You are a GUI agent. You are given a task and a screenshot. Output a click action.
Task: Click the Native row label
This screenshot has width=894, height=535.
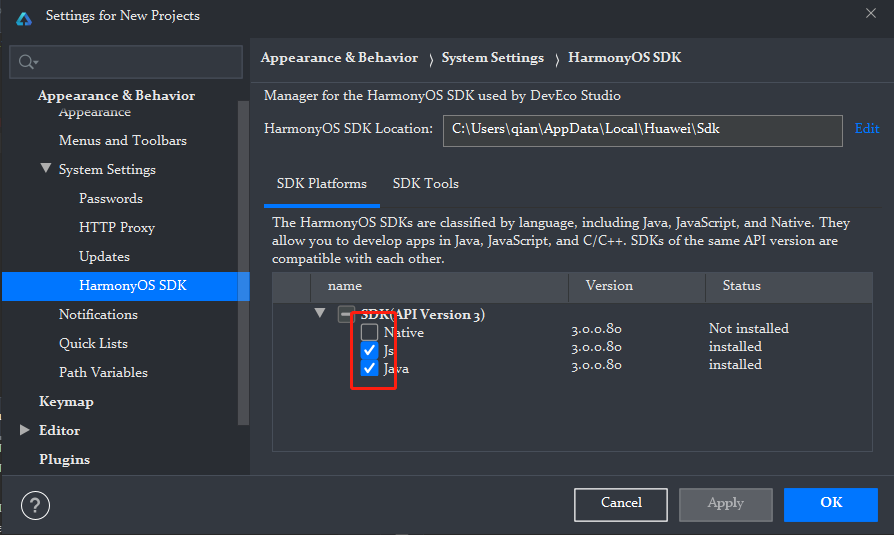tap(404, 333)
